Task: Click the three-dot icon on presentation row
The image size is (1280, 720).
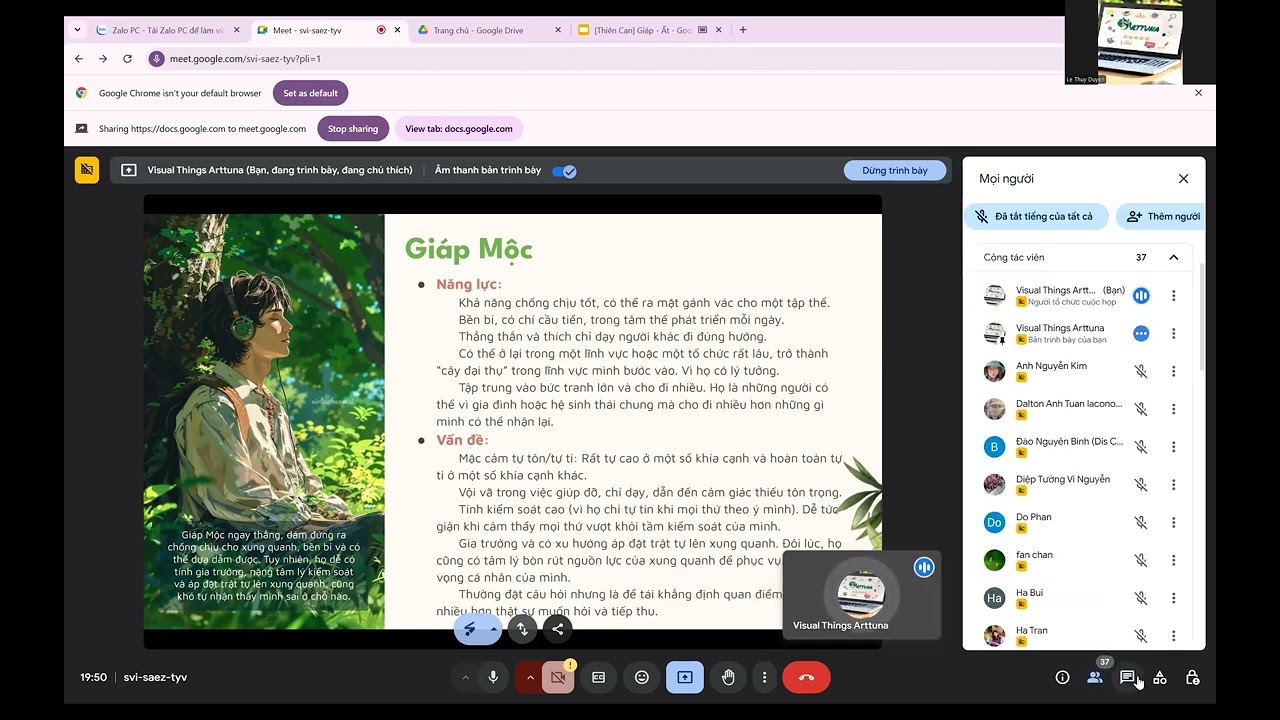Action: click(1141, 333)
